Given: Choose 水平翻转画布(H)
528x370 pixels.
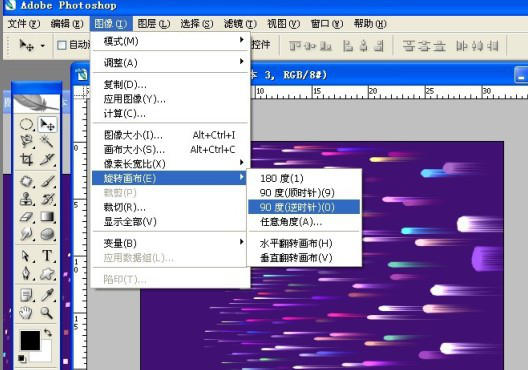Looking at the screenshot, I should pos(304,243).
